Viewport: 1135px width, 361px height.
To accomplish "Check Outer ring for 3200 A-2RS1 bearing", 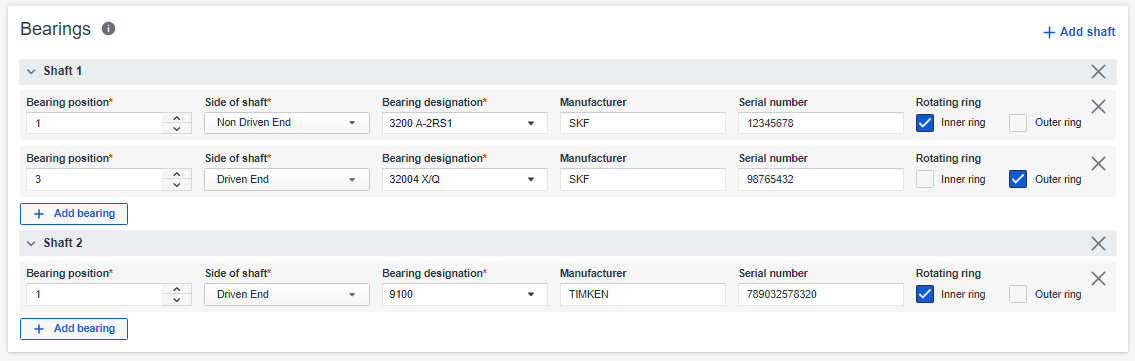I will point(1018,123).
